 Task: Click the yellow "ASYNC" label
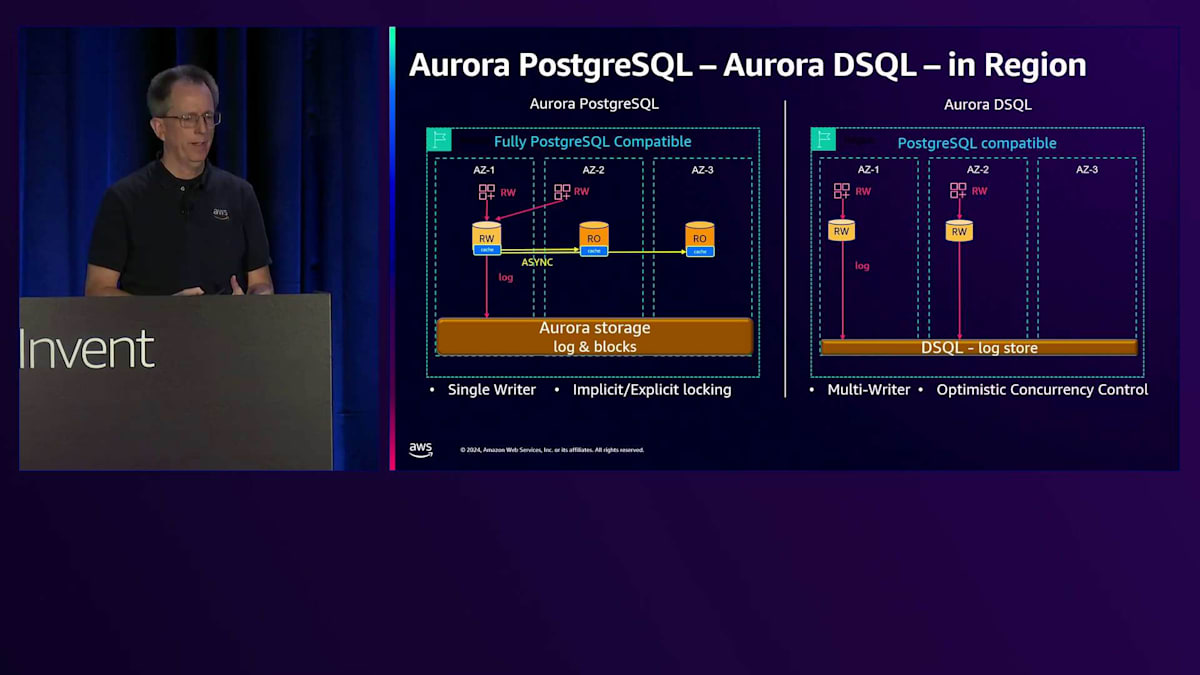pyautogui.click(x=537, y=262)
